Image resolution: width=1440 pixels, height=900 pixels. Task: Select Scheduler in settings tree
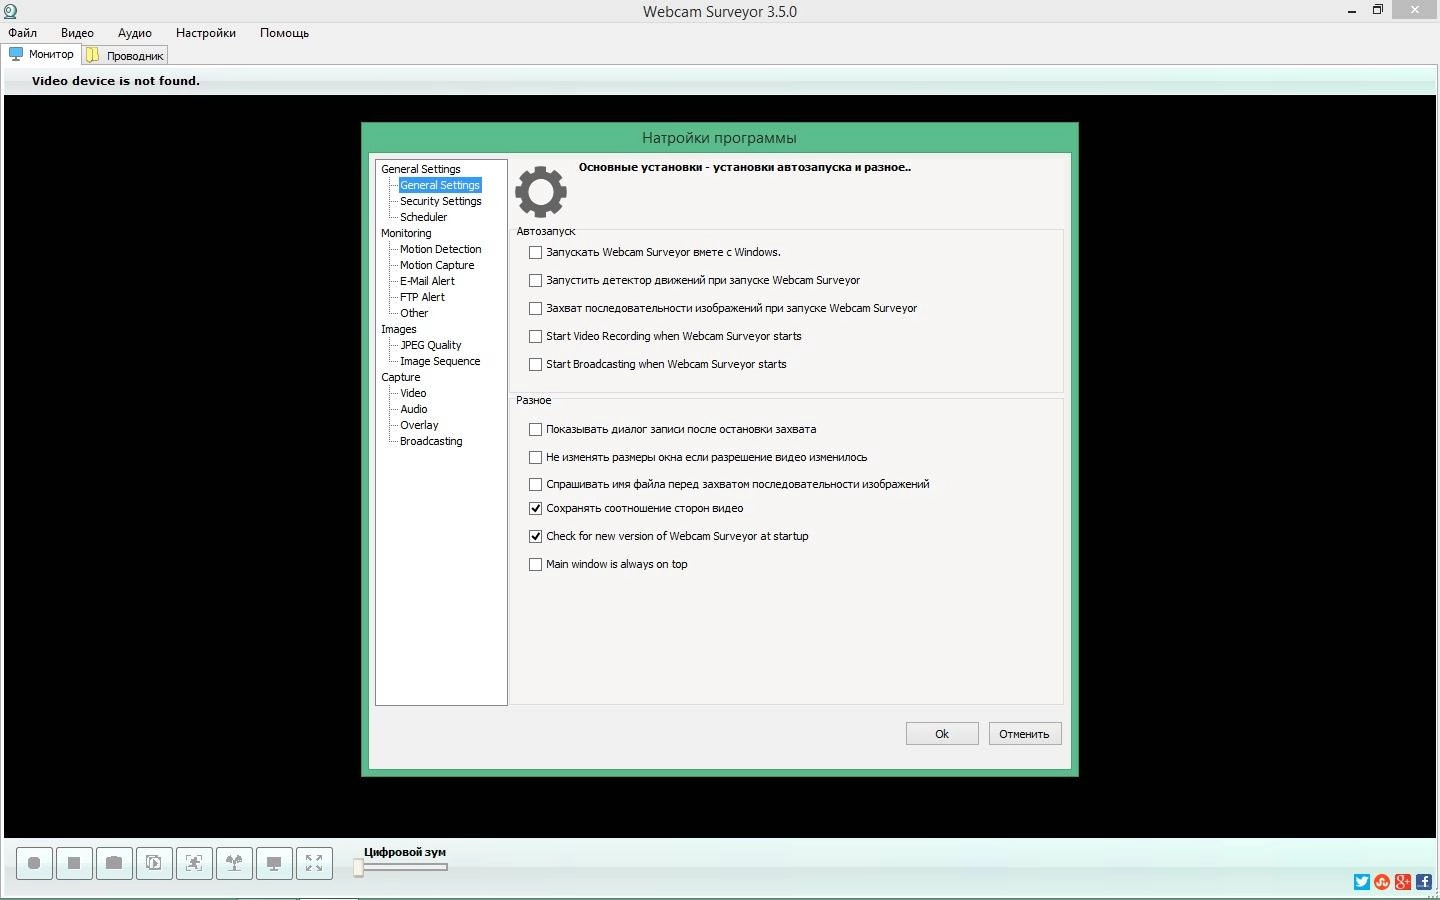[424, 217]
